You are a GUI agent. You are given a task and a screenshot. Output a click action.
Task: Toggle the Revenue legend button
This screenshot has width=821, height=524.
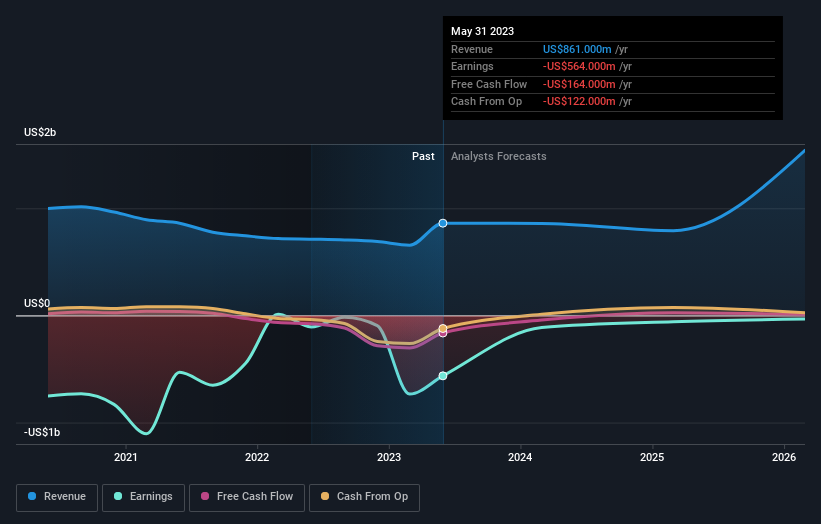[57, 497]
